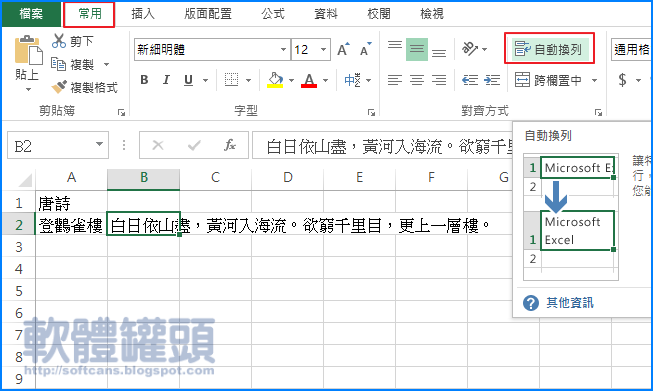The height and width of the screenshot is (391, 653).
Task: Select column E header
Action: (359, 178)
